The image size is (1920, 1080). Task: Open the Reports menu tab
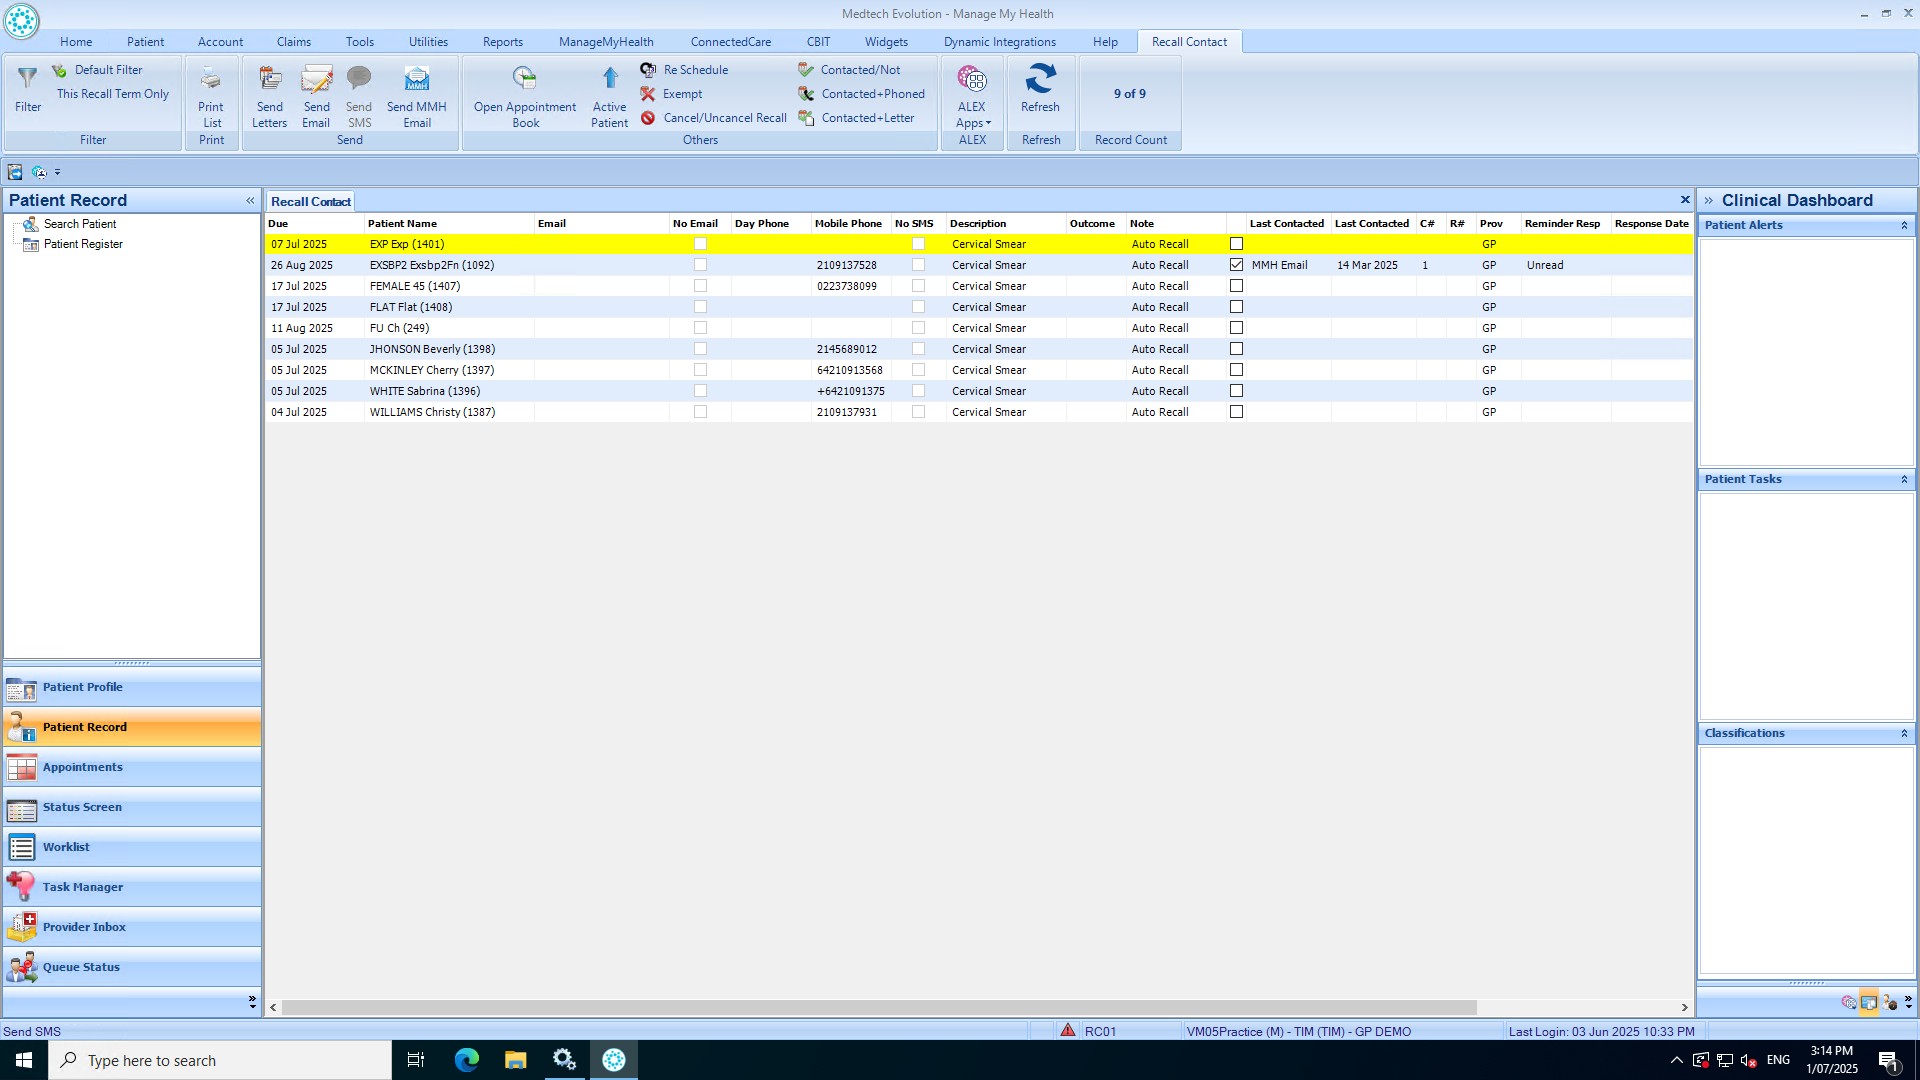pyautogui.click(x=502, y=42)
